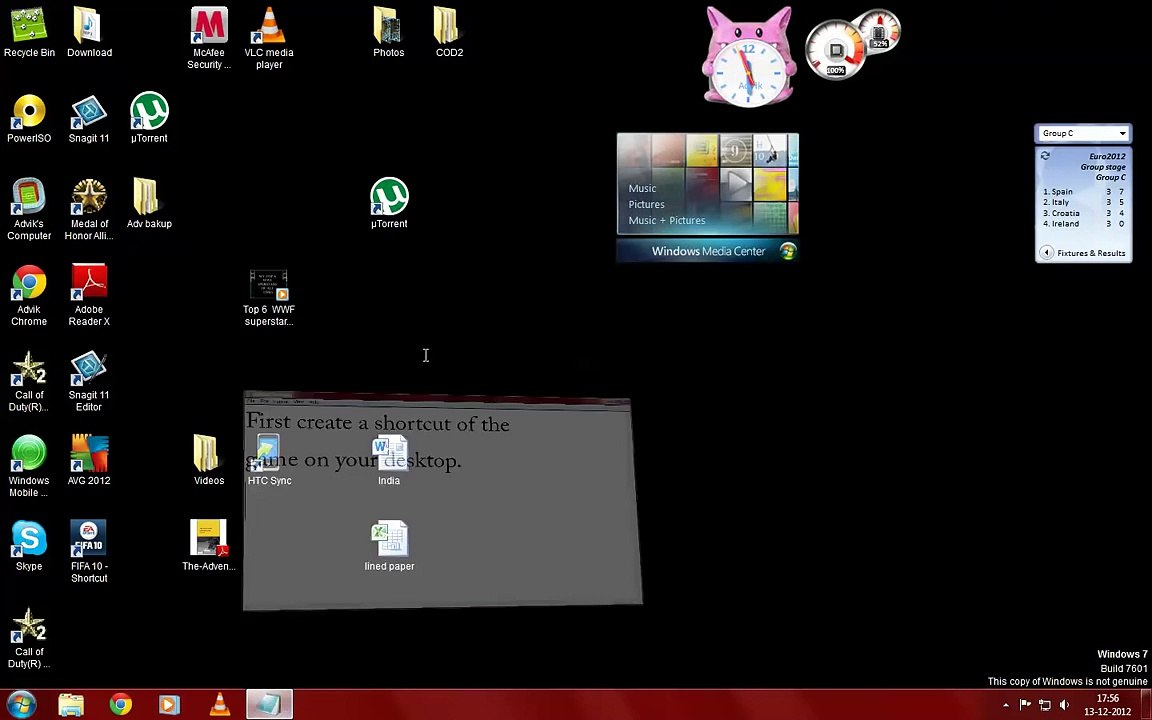
Task: Choose Music + Pictures in Media Center gadget
Action: pyautogui.click(x=666, y=220)
